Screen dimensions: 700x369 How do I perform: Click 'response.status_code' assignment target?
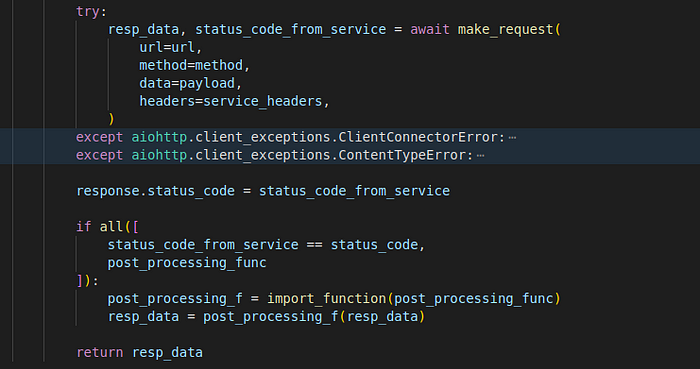pyautogui.click(x=155, y=191)
